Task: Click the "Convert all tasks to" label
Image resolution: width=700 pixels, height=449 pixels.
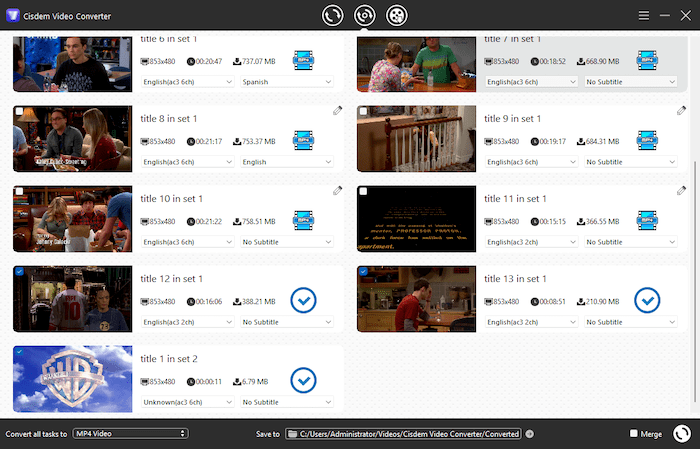Action: point(36,434)
